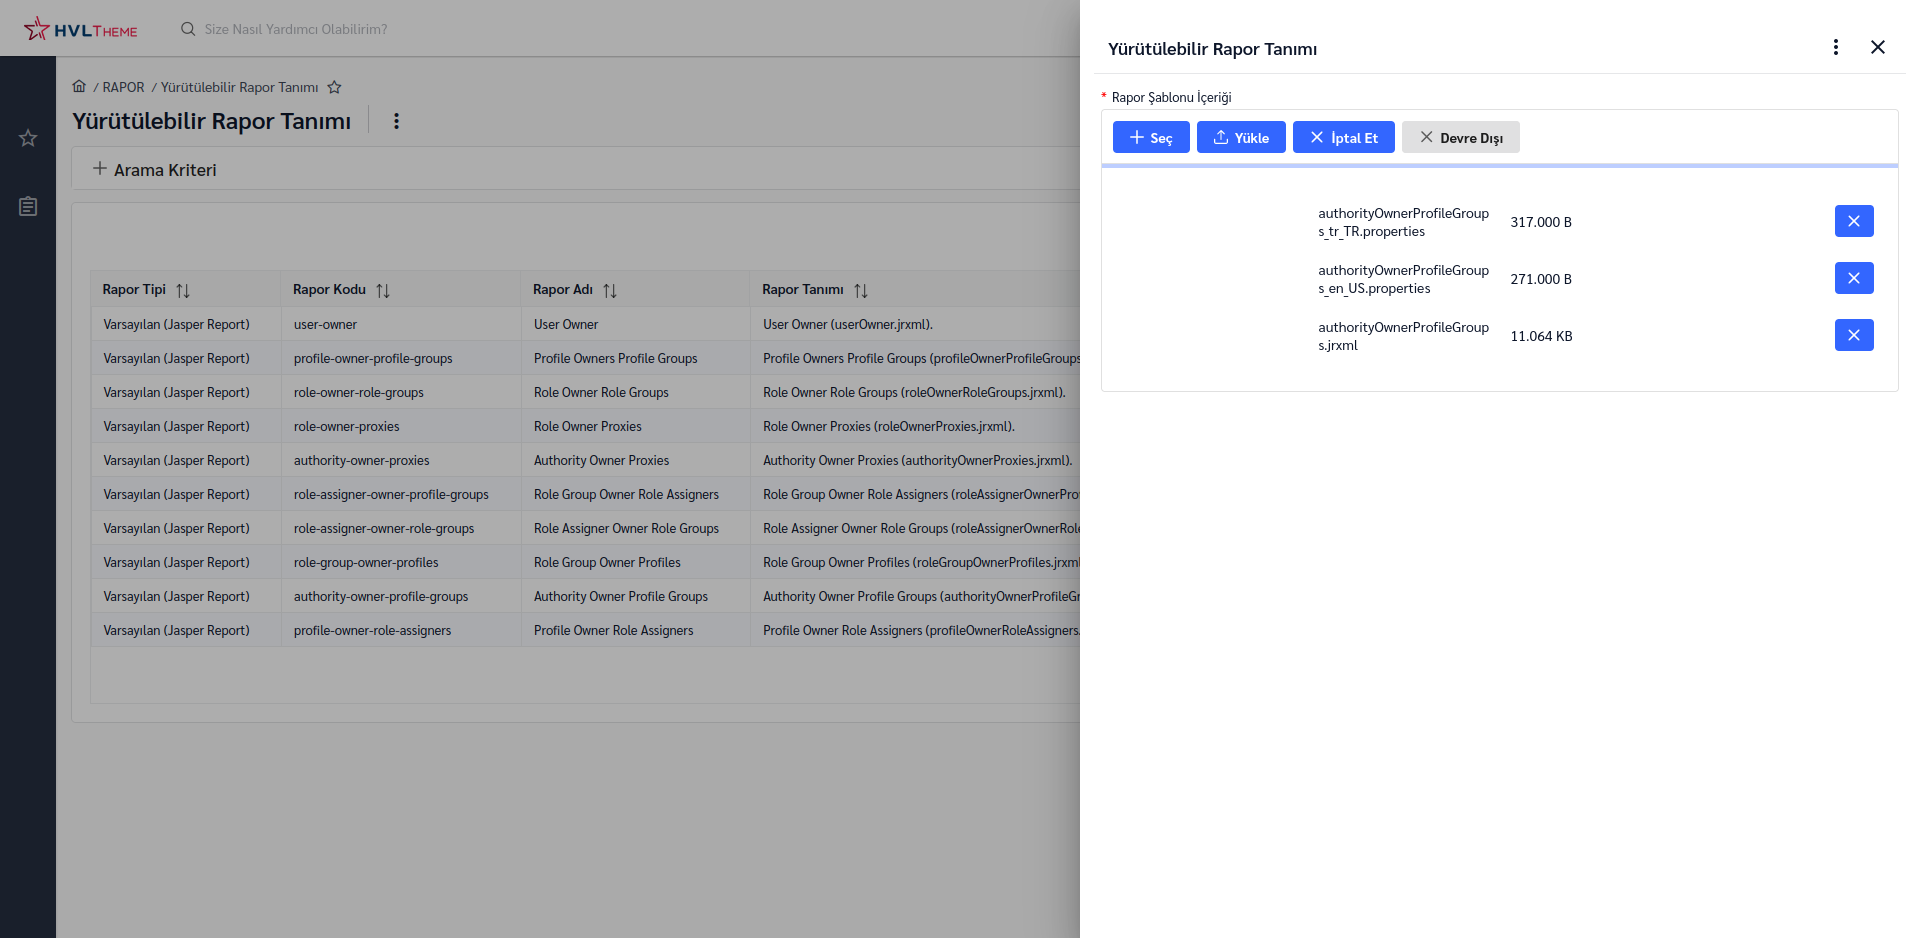Expand the Arama Kriteri section

(155, 169)
